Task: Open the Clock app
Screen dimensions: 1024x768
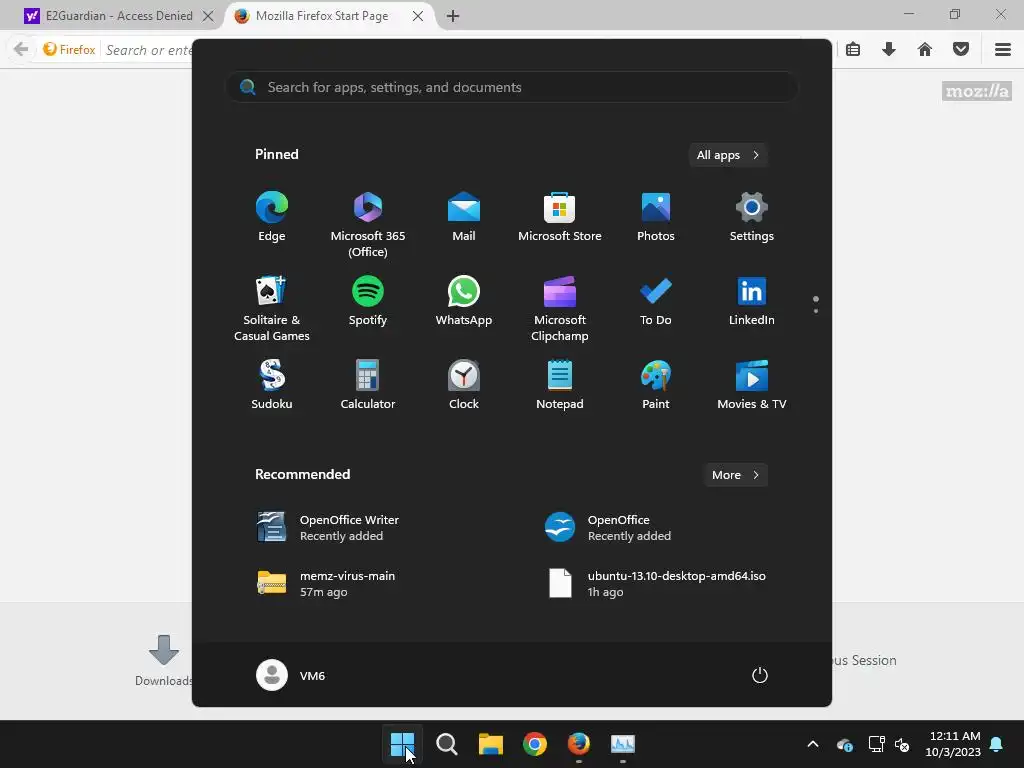Action: click(464, 385)
